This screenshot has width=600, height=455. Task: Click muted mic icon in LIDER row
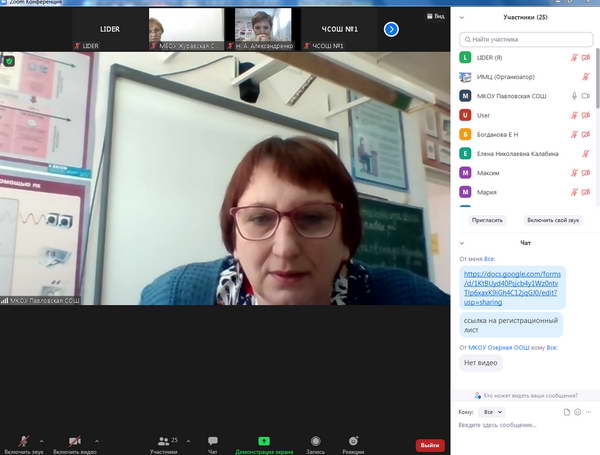point(574,58)
